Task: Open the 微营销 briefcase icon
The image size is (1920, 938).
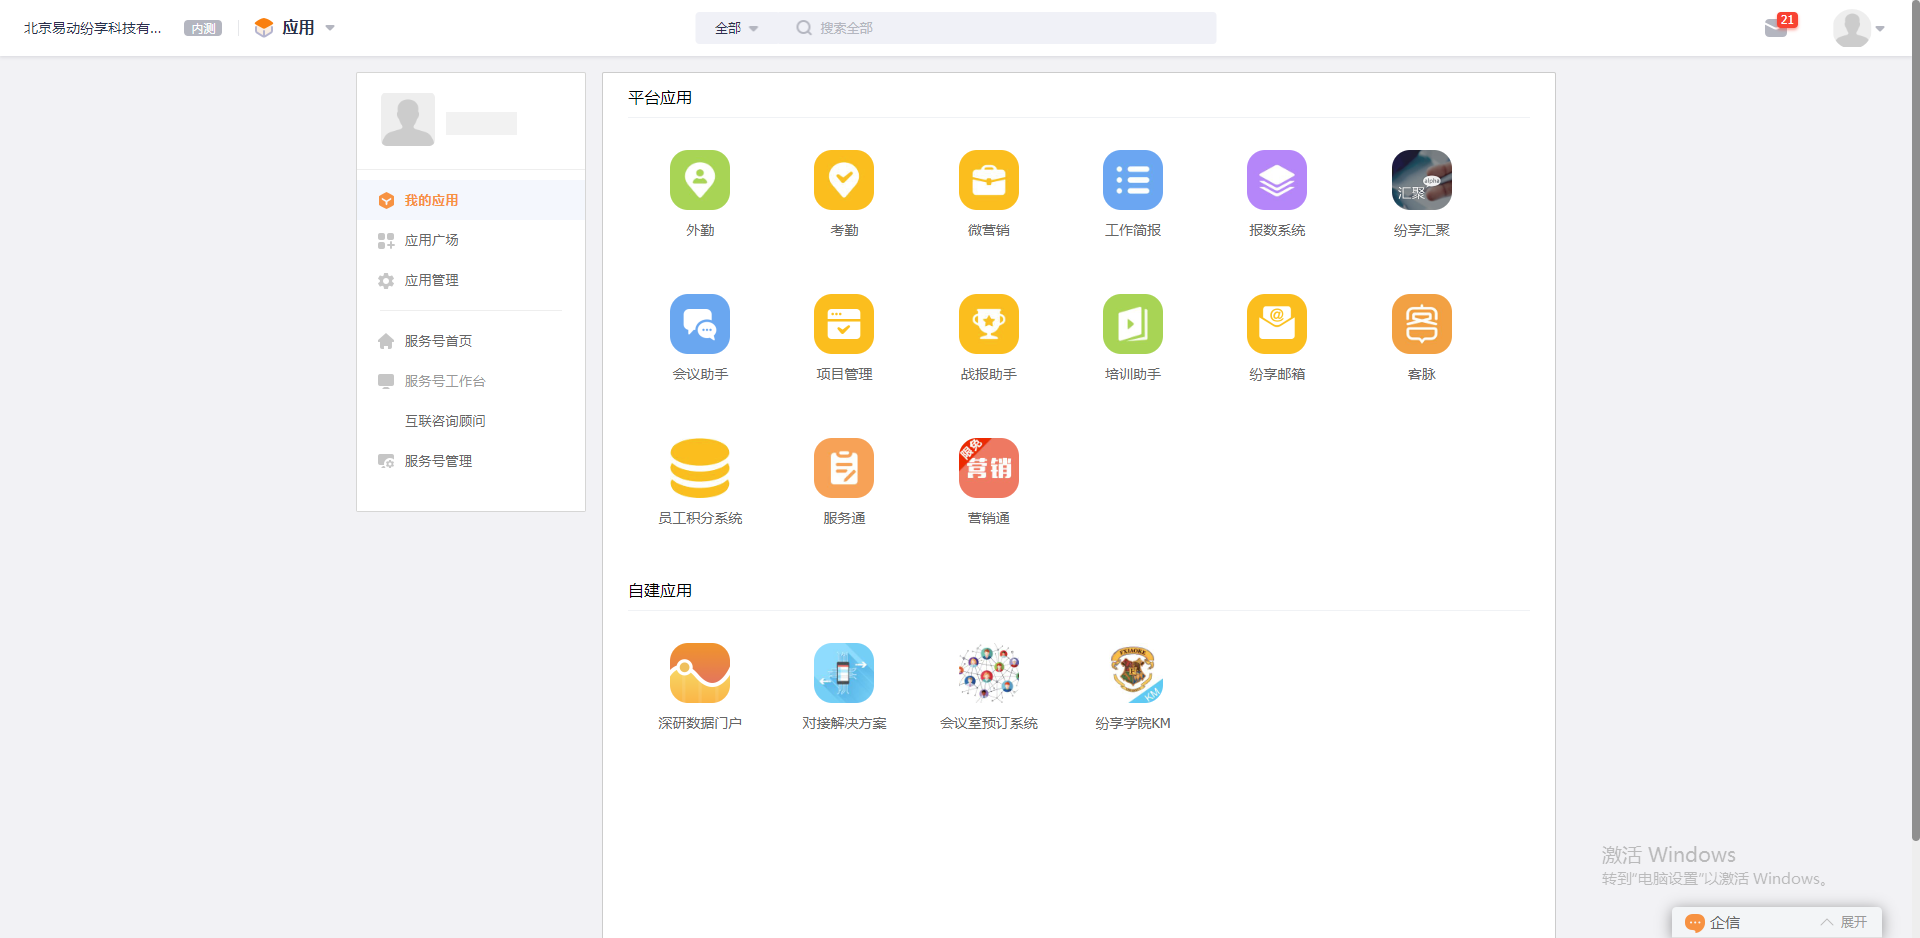Action: click(x=989, y=180)
